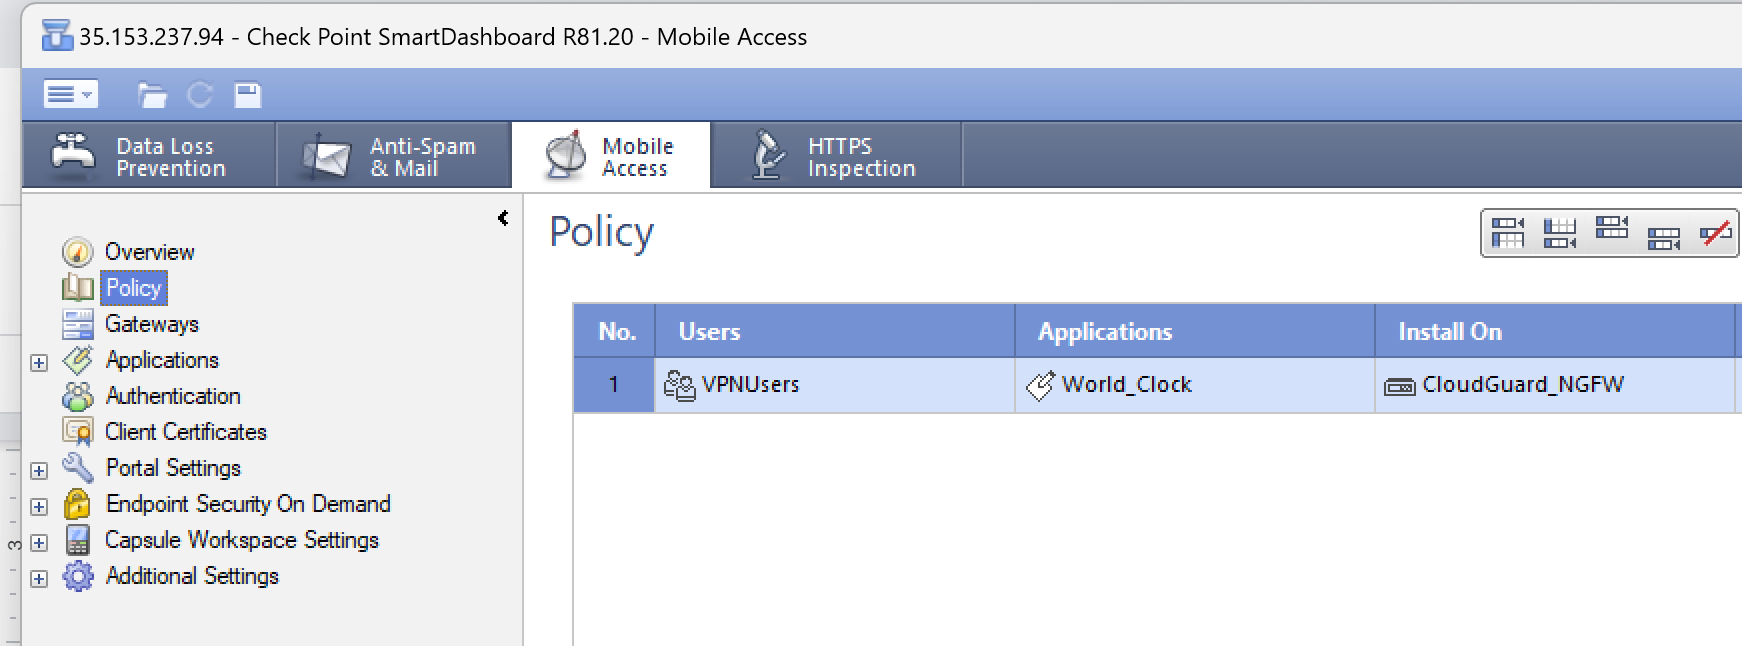1742x646 pixels.
Task: Select the VPNUsers cell in rule 1
Action: pyautogui.click(x=750, y=385)
